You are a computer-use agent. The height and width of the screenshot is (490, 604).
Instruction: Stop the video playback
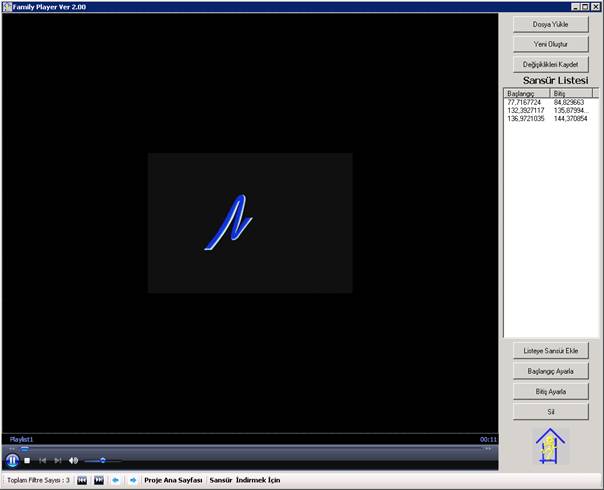(28, 460)
